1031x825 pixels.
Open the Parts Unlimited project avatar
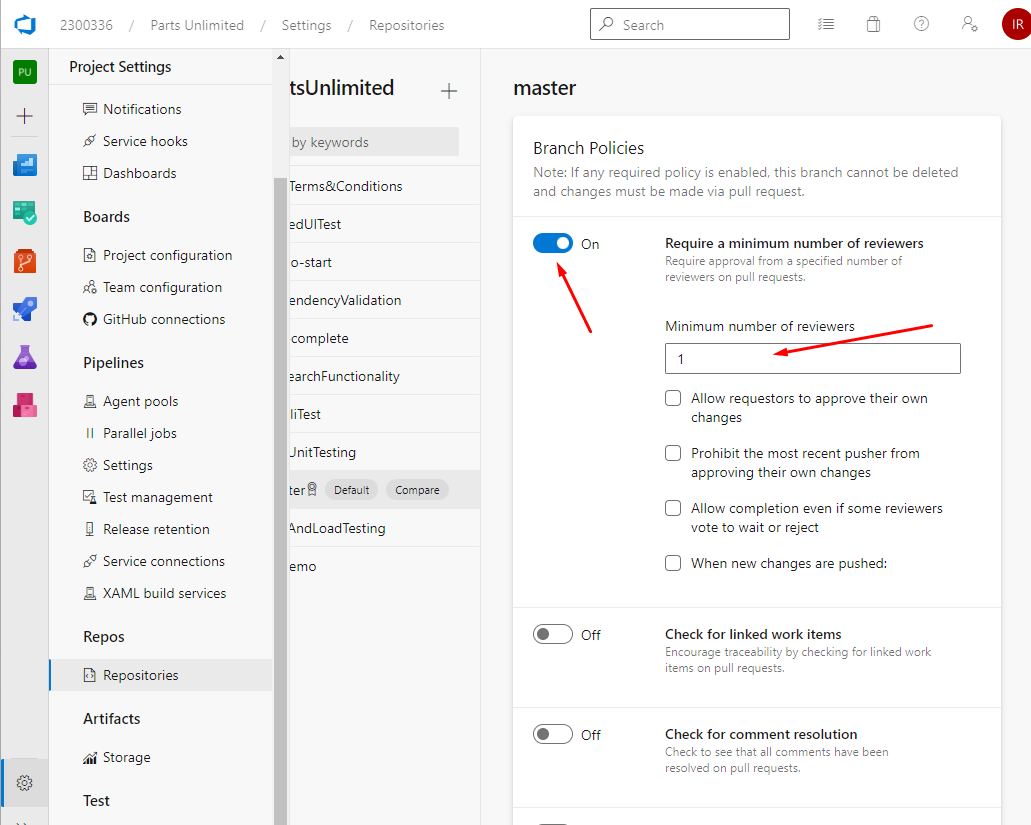(25, 72)
